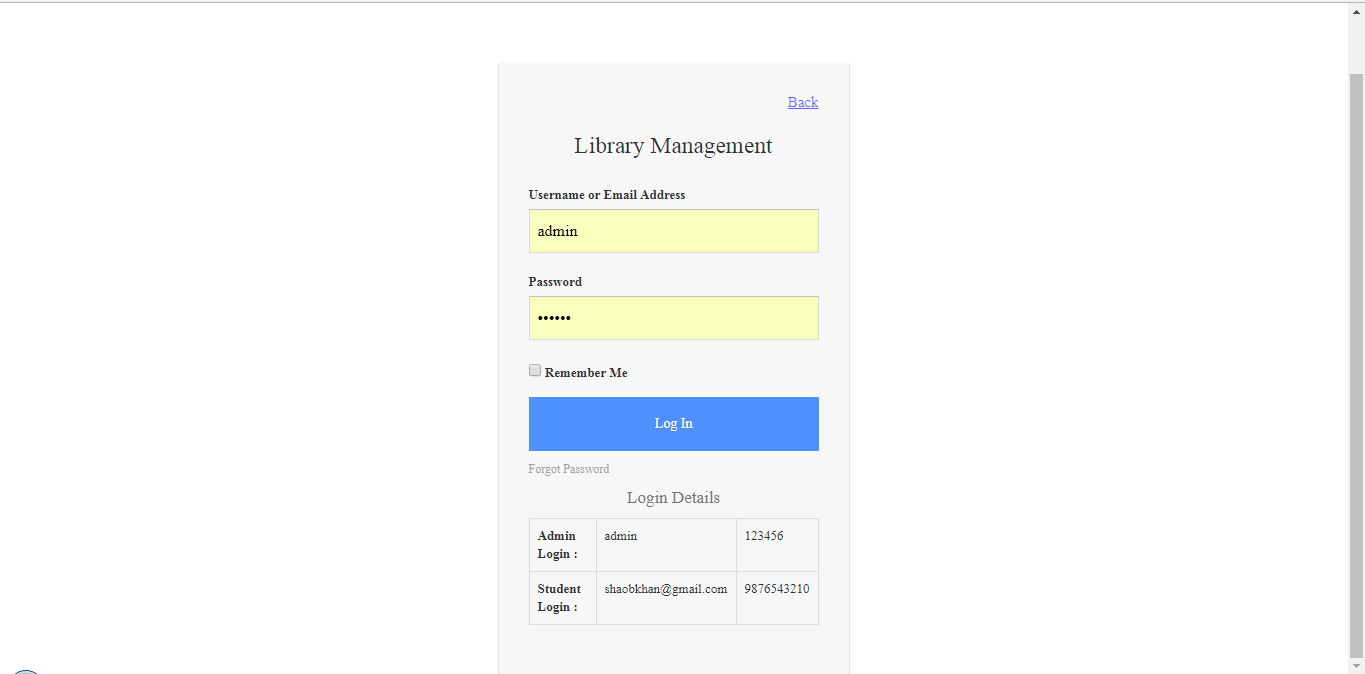Focus the Username or Email Address field
1365x674 pixels.
(x=674, y=231)
